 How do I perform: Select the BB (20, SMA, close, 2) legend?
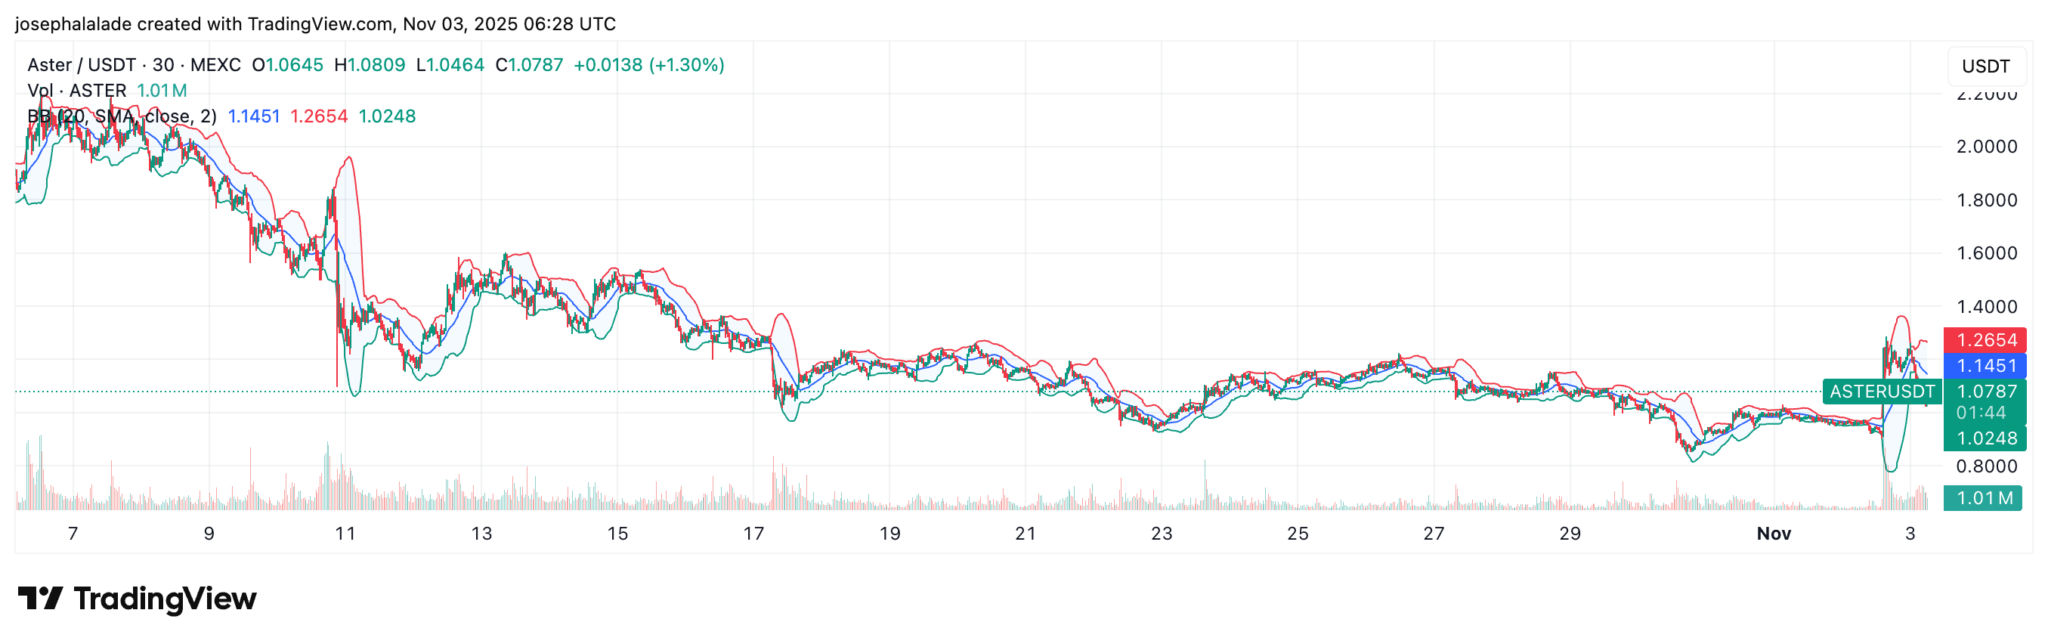121,116
